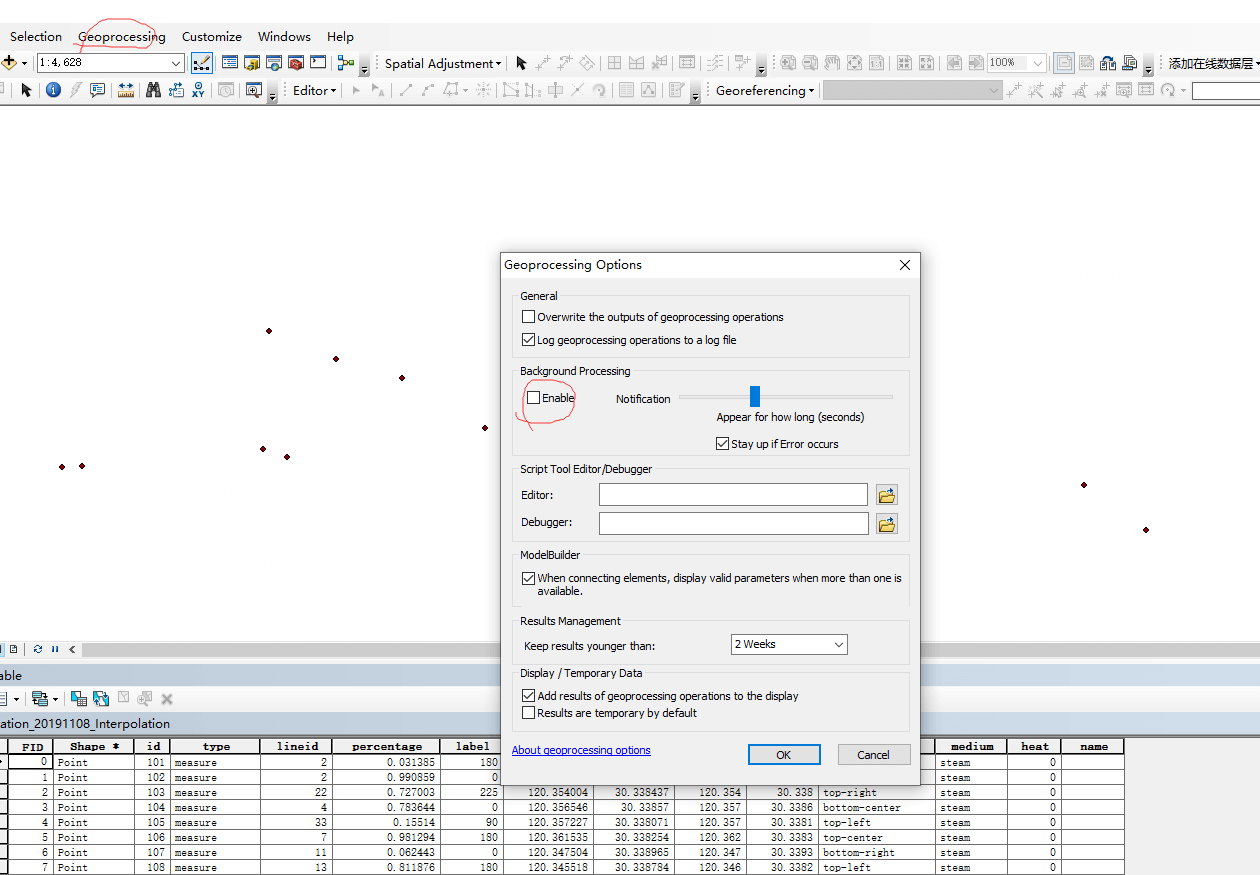Open the Customize menu
This screenshot has width=1260, height=875.
point(211,37)
